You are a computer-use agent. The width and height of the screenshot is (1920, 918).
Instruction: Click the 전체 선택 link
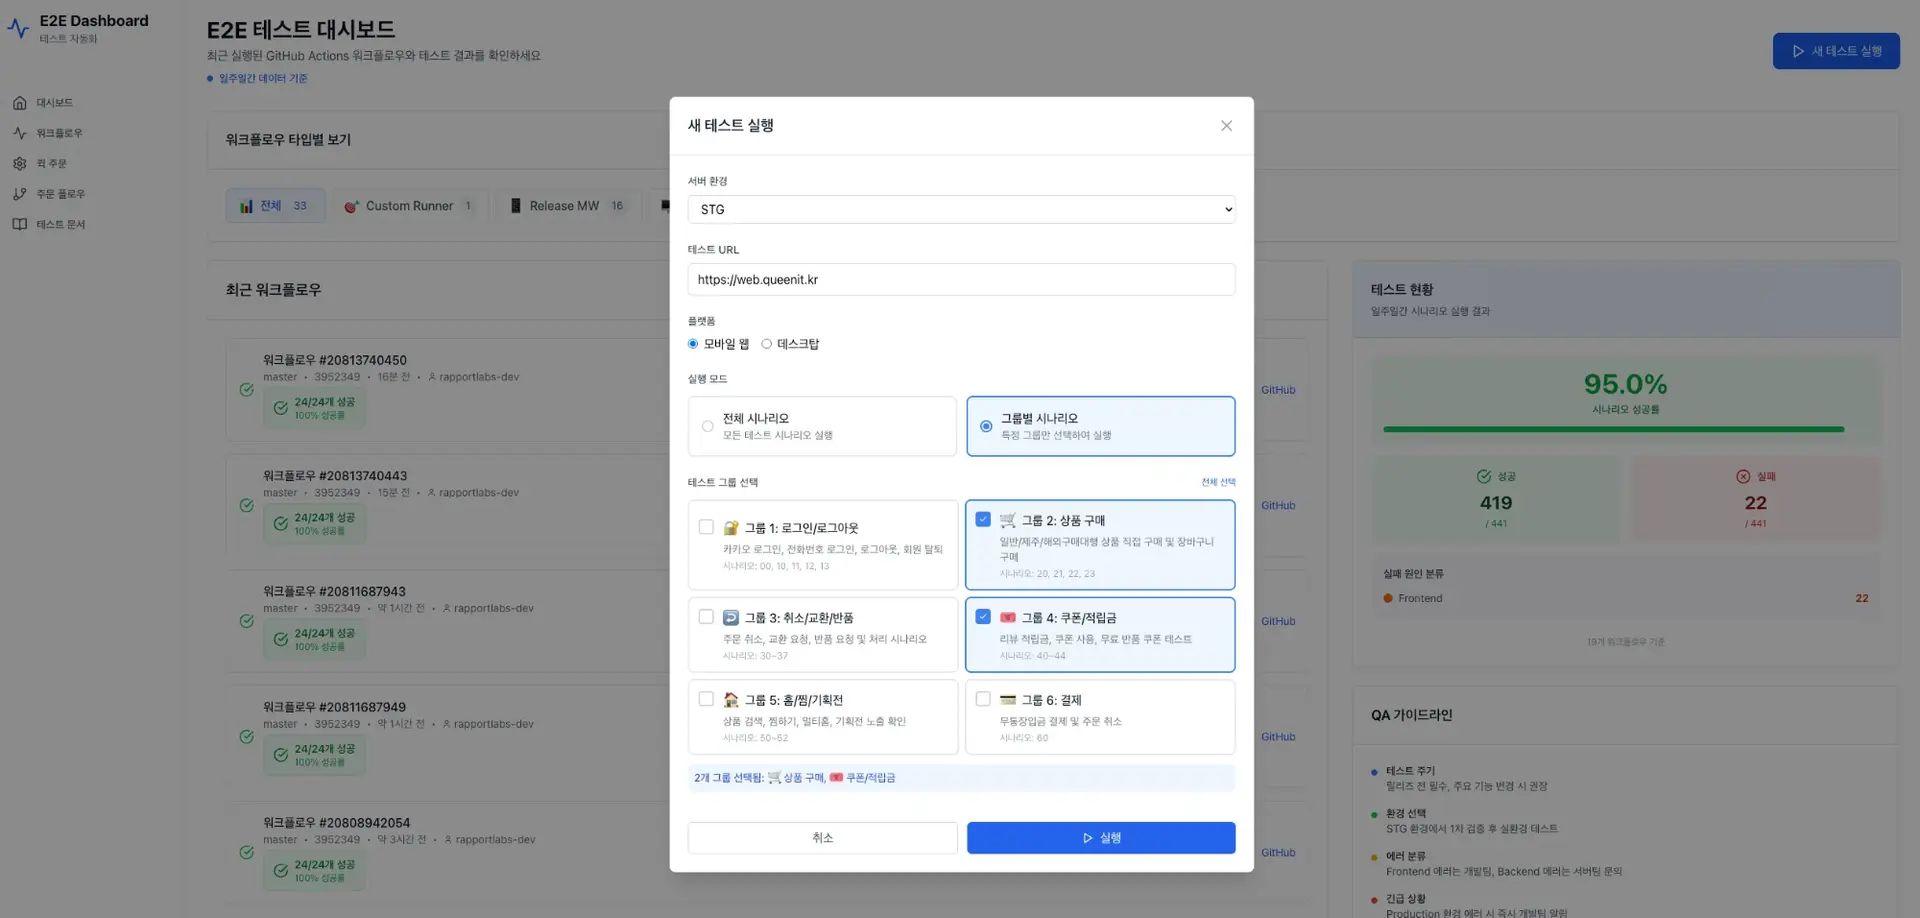click(x=1218, y=482)
